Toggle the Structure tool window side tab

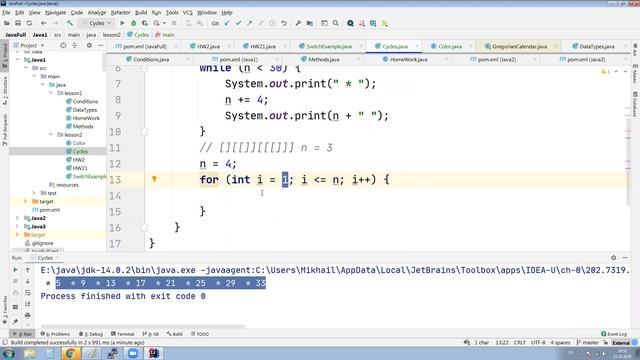5,91
